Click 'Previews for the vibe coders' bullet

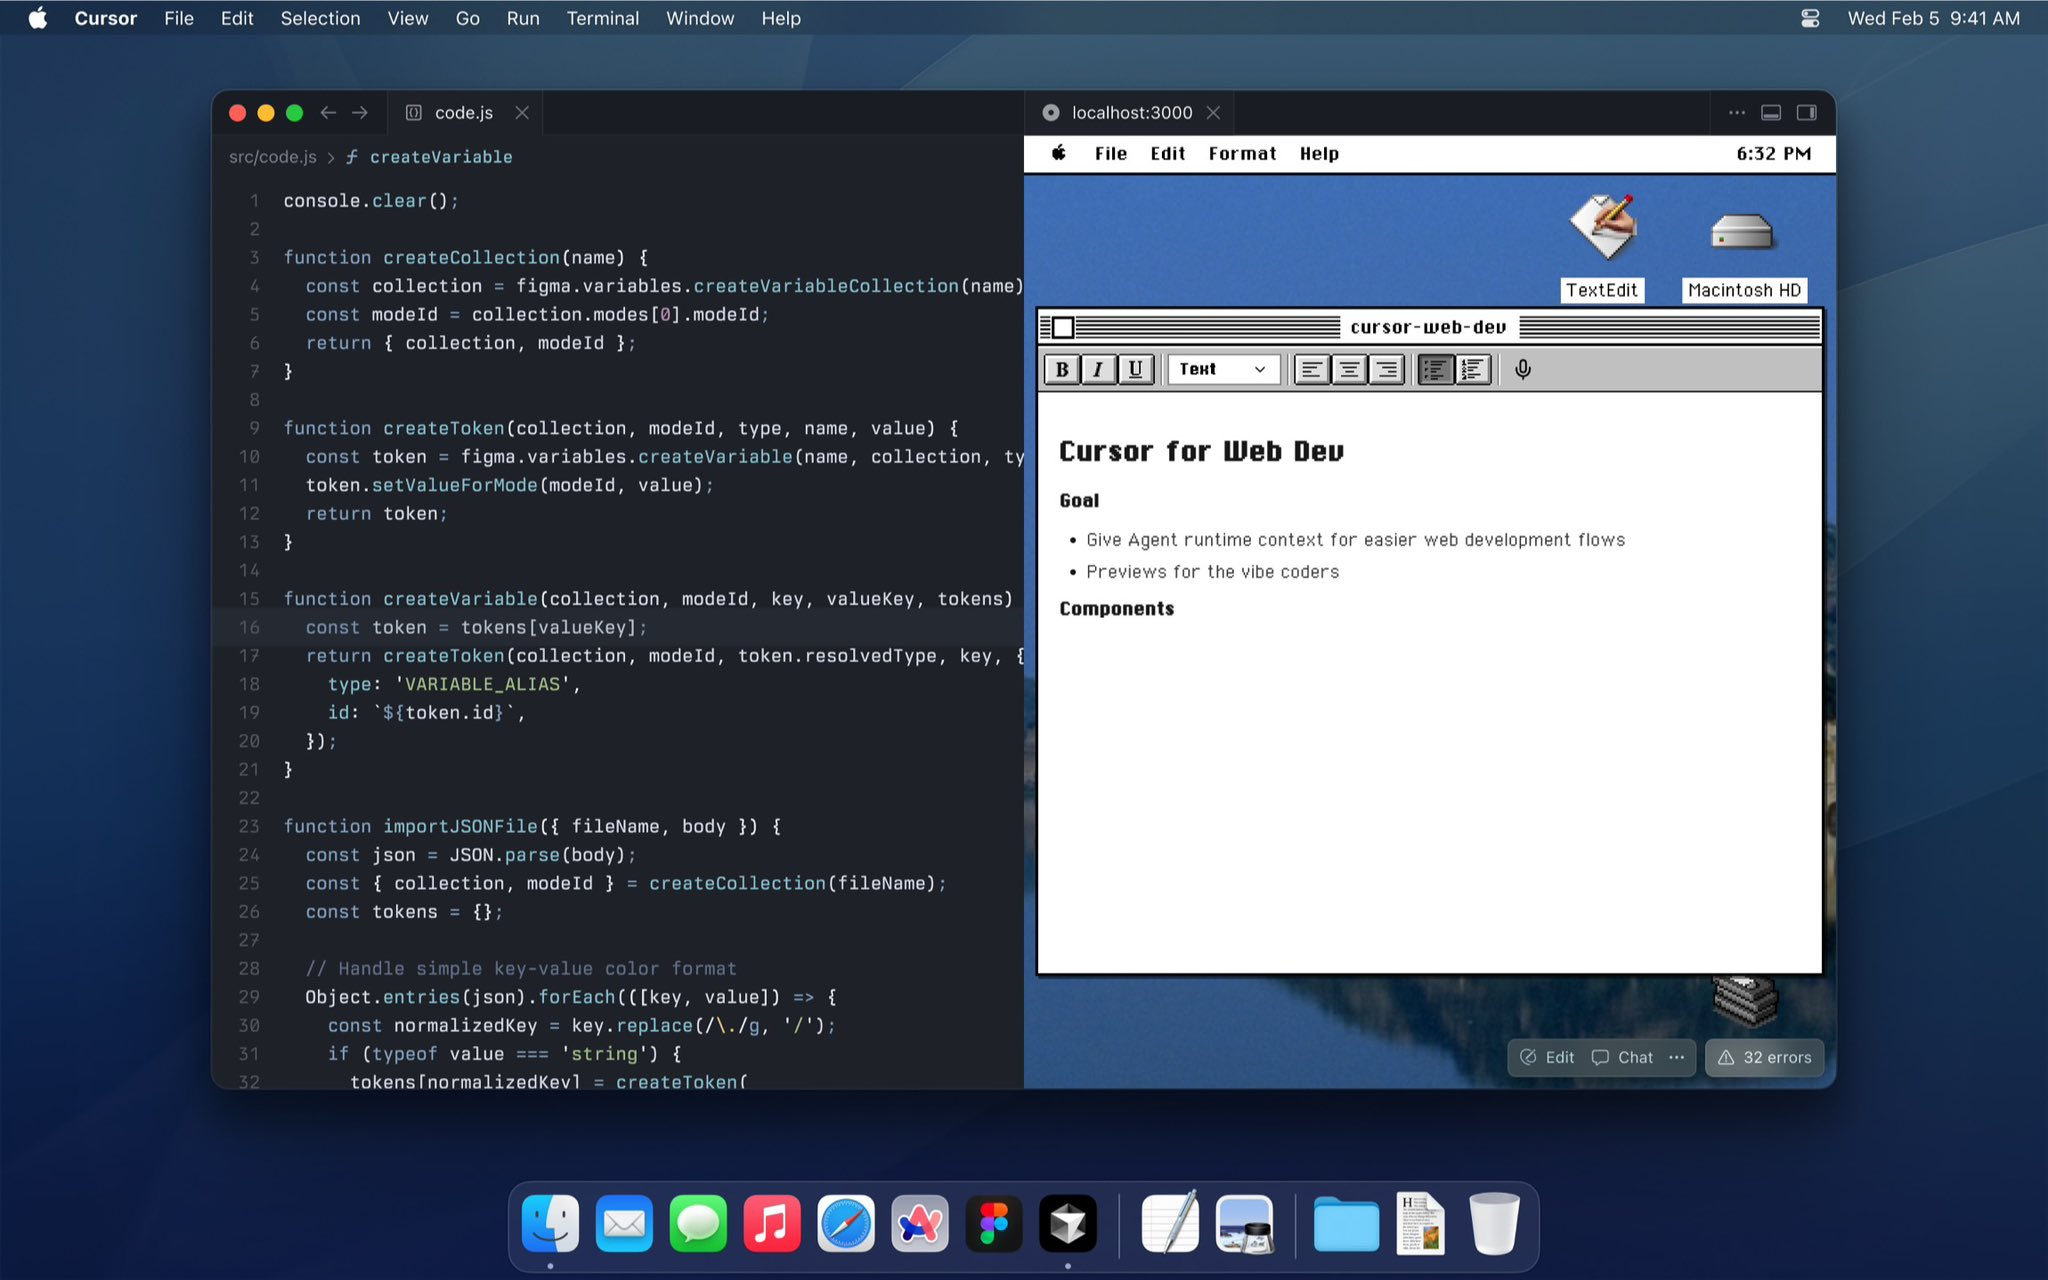tap(1212, 572)
